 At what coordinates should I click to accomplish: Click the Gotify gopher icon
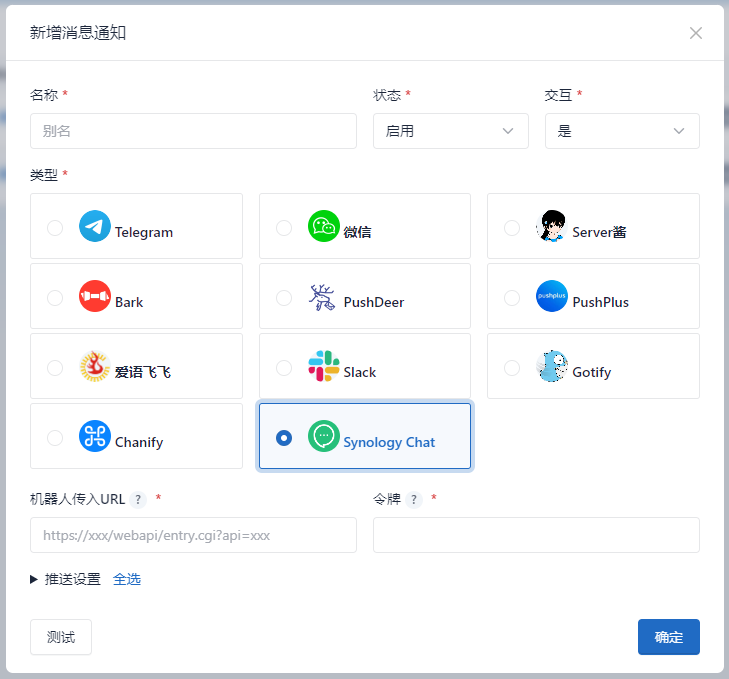click(x=552, y=366)
